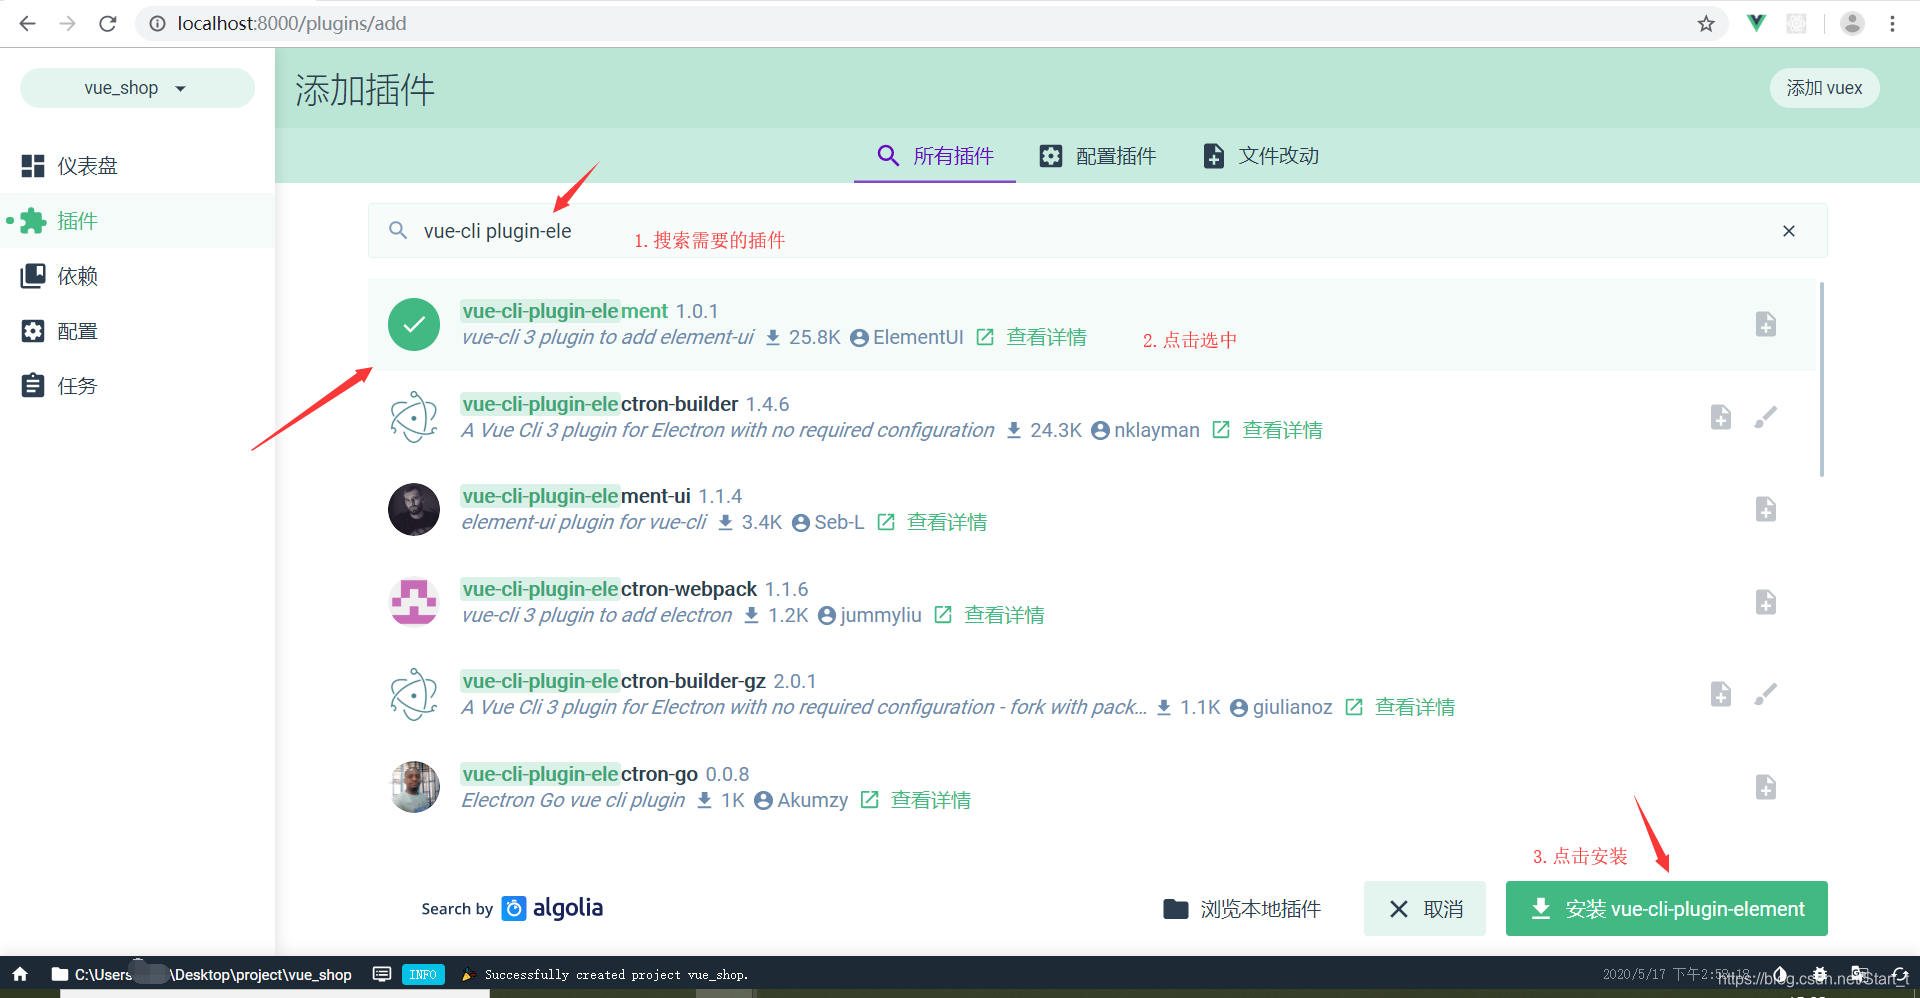Select vue-cli-plugin-electron-builder-gz logo
The image size is (1920, 998).
(414, 694)
